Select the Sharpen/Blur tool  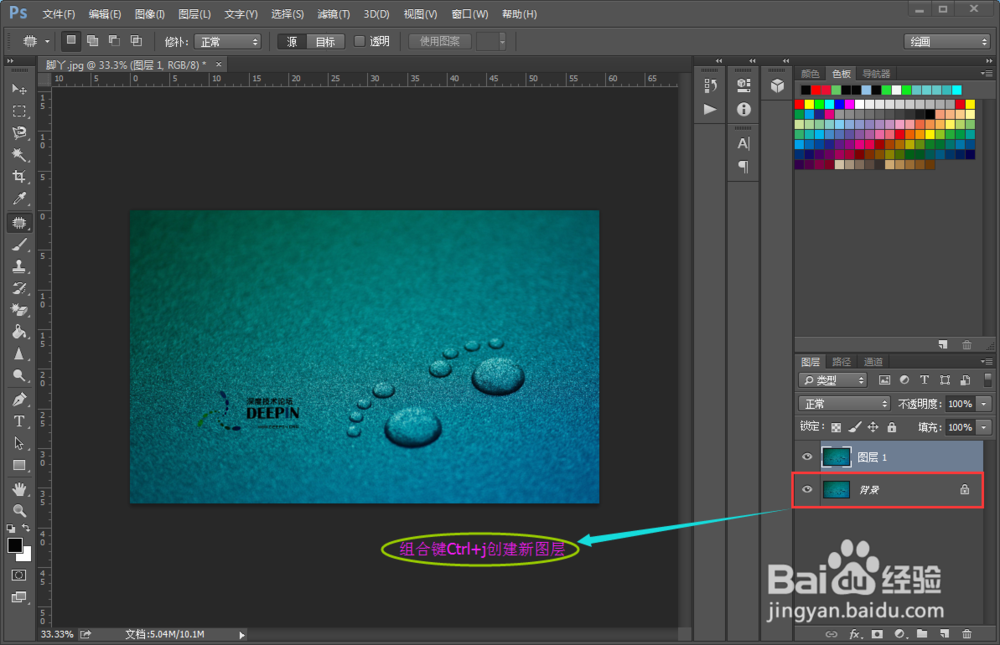[x=19, y=353]
